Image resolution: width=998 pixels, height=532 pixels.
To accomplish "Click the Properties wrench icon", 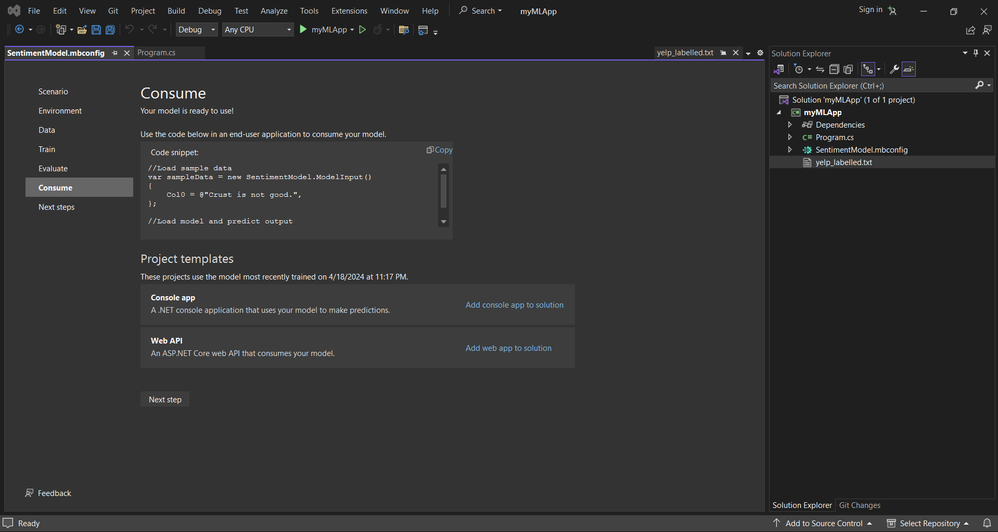I will click(x=894, y=69).
